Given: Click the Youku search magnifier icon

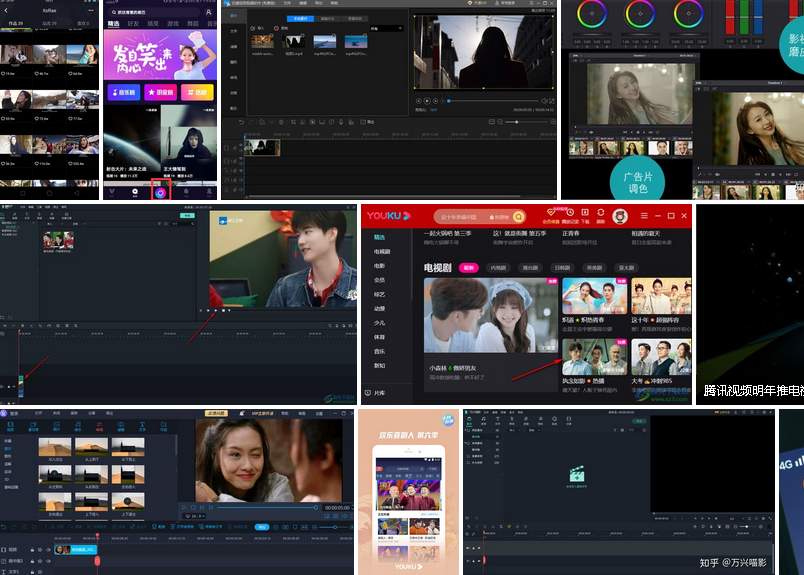Looking at the screenshot, I should [x=517, y=216].
